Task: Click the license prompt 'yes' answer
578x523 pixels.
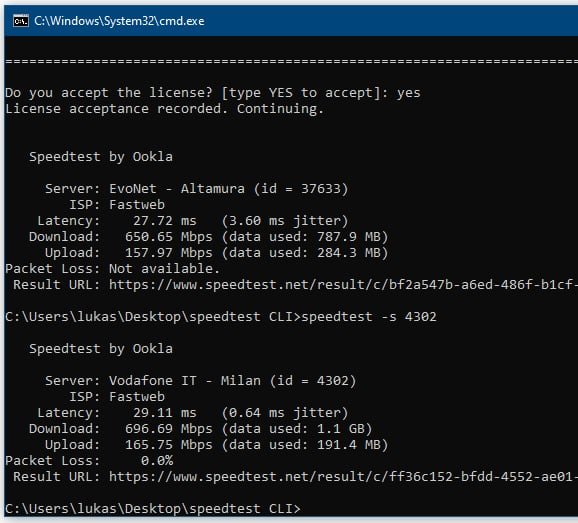Action: point(409,93)
